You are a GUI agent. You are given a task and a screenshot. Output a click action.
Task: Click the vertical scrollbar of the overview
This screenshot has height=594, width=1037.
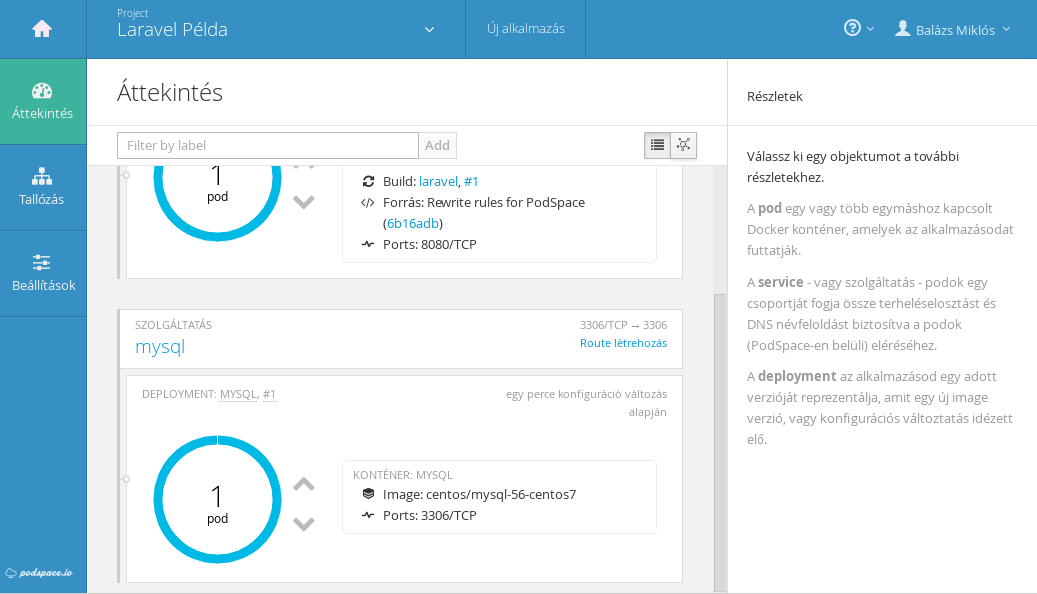click(720, 443)
